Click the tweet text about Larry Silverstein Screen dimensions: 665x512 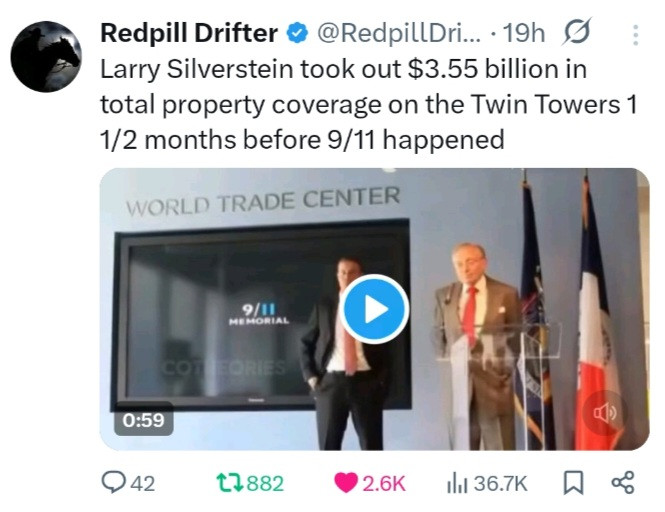pyautogui.click(x=368, y=104)
